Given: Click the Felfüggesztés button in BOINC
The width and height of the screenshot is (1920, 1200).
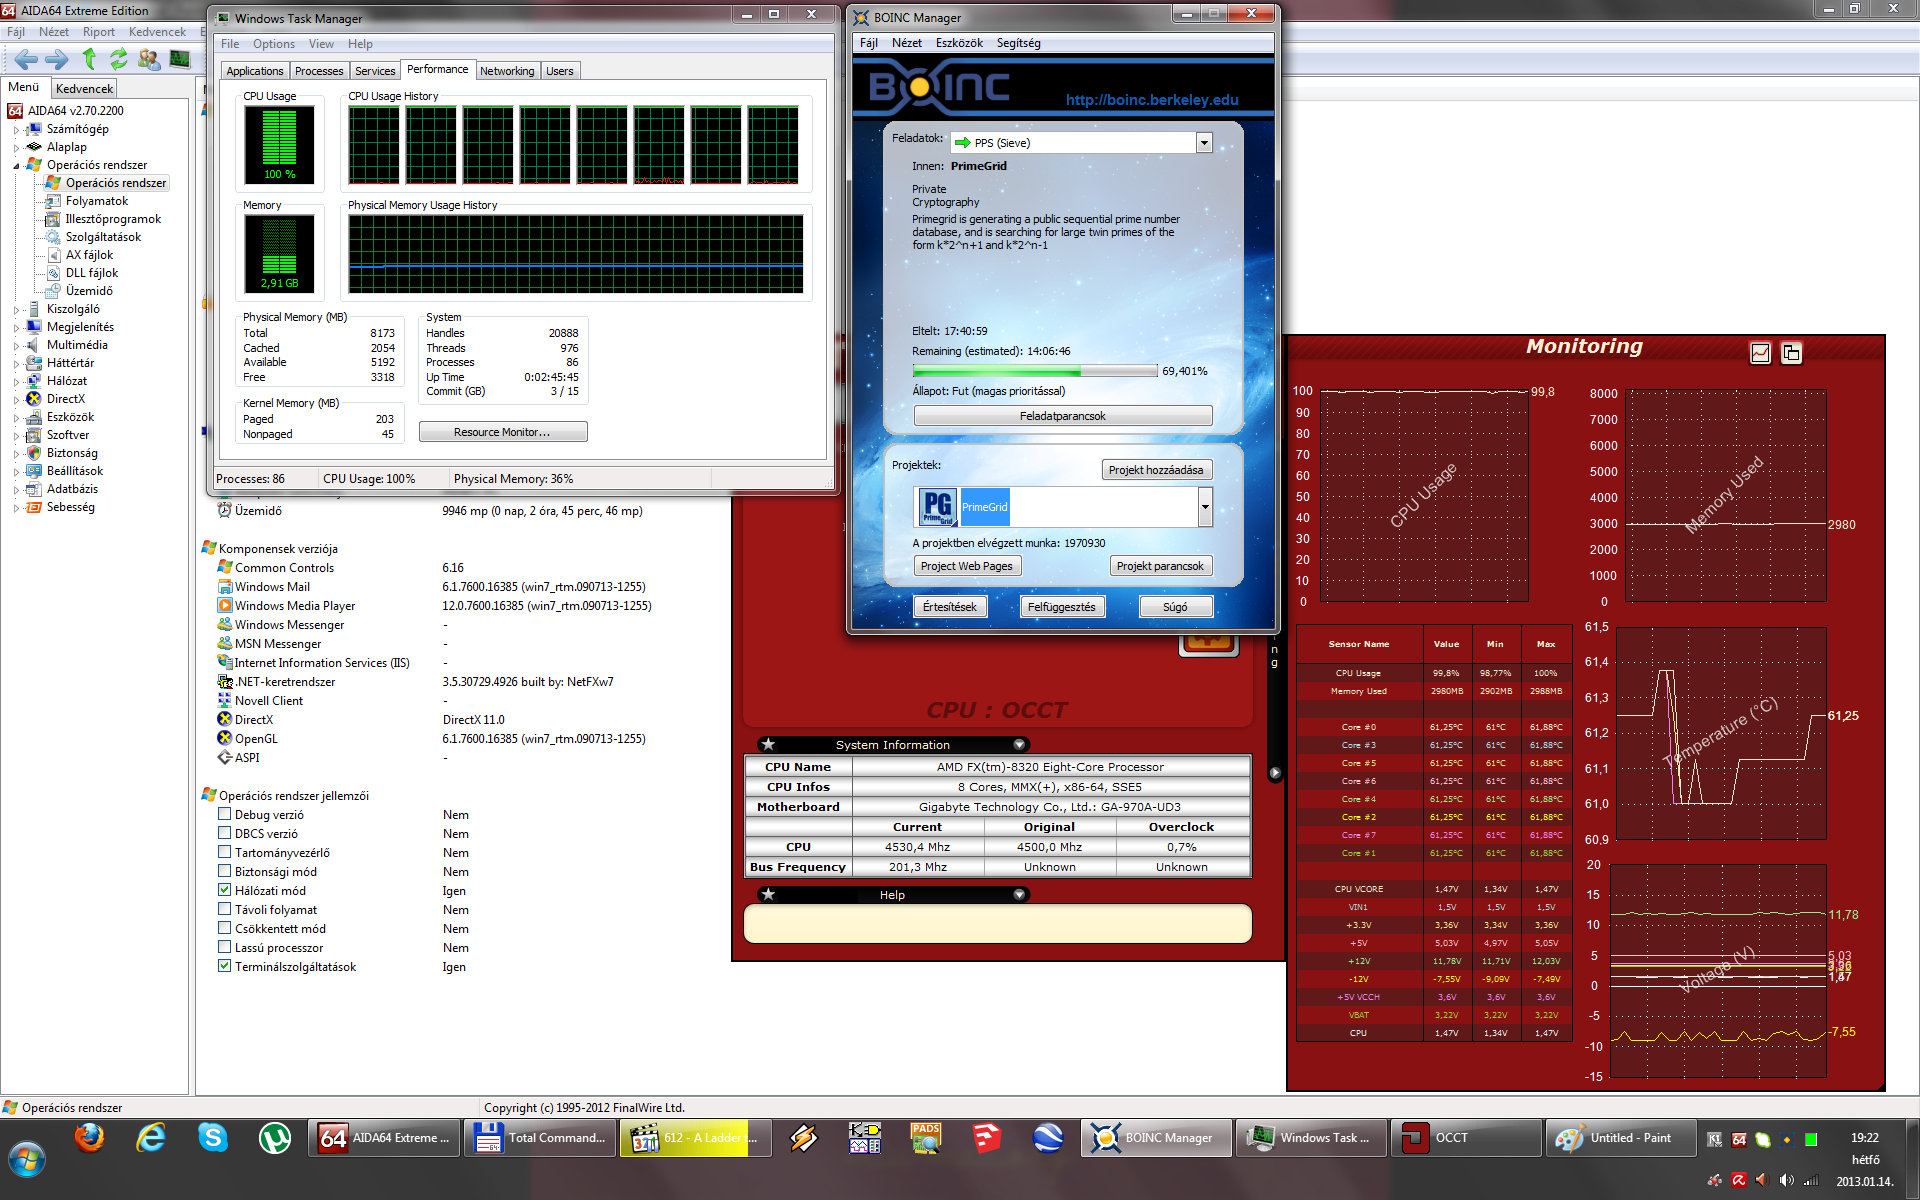Looking at the screenshot, I should pos(1061,607).
